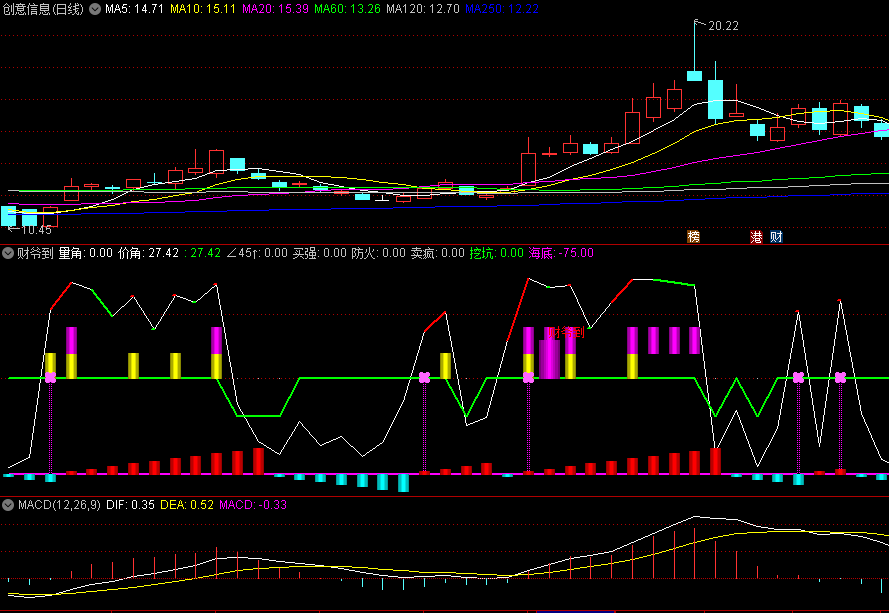Click the 榜 marker icon under the candles
Image resolution: width=889 pixels, height=613 pixels.
coord(693,236)
